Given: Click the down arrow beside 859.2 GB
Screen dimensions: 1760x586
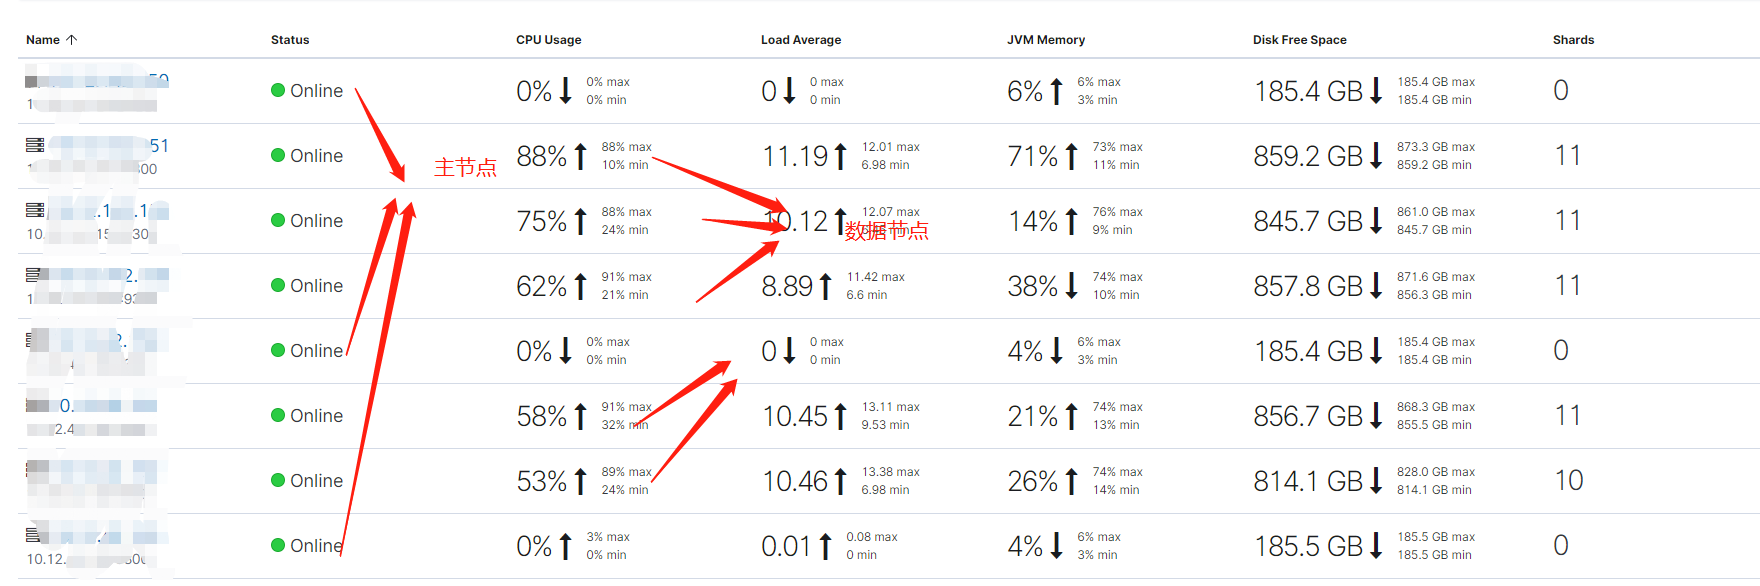Looking at the screenshot, I should (x=1376, y=156).
